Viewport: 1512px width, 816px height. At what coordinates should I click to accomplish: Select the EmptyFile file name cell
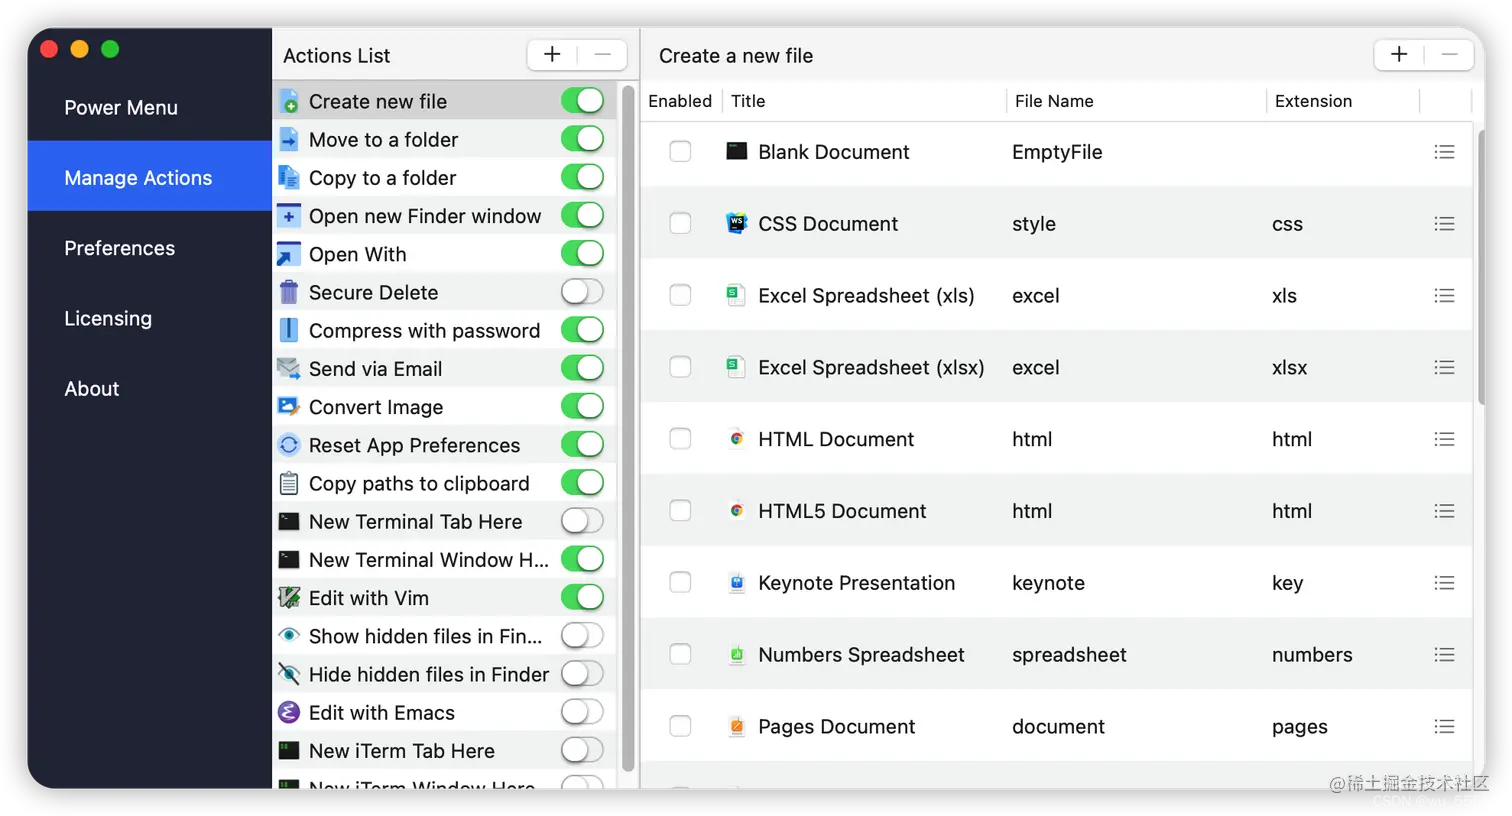click(x=1057, y=152)
